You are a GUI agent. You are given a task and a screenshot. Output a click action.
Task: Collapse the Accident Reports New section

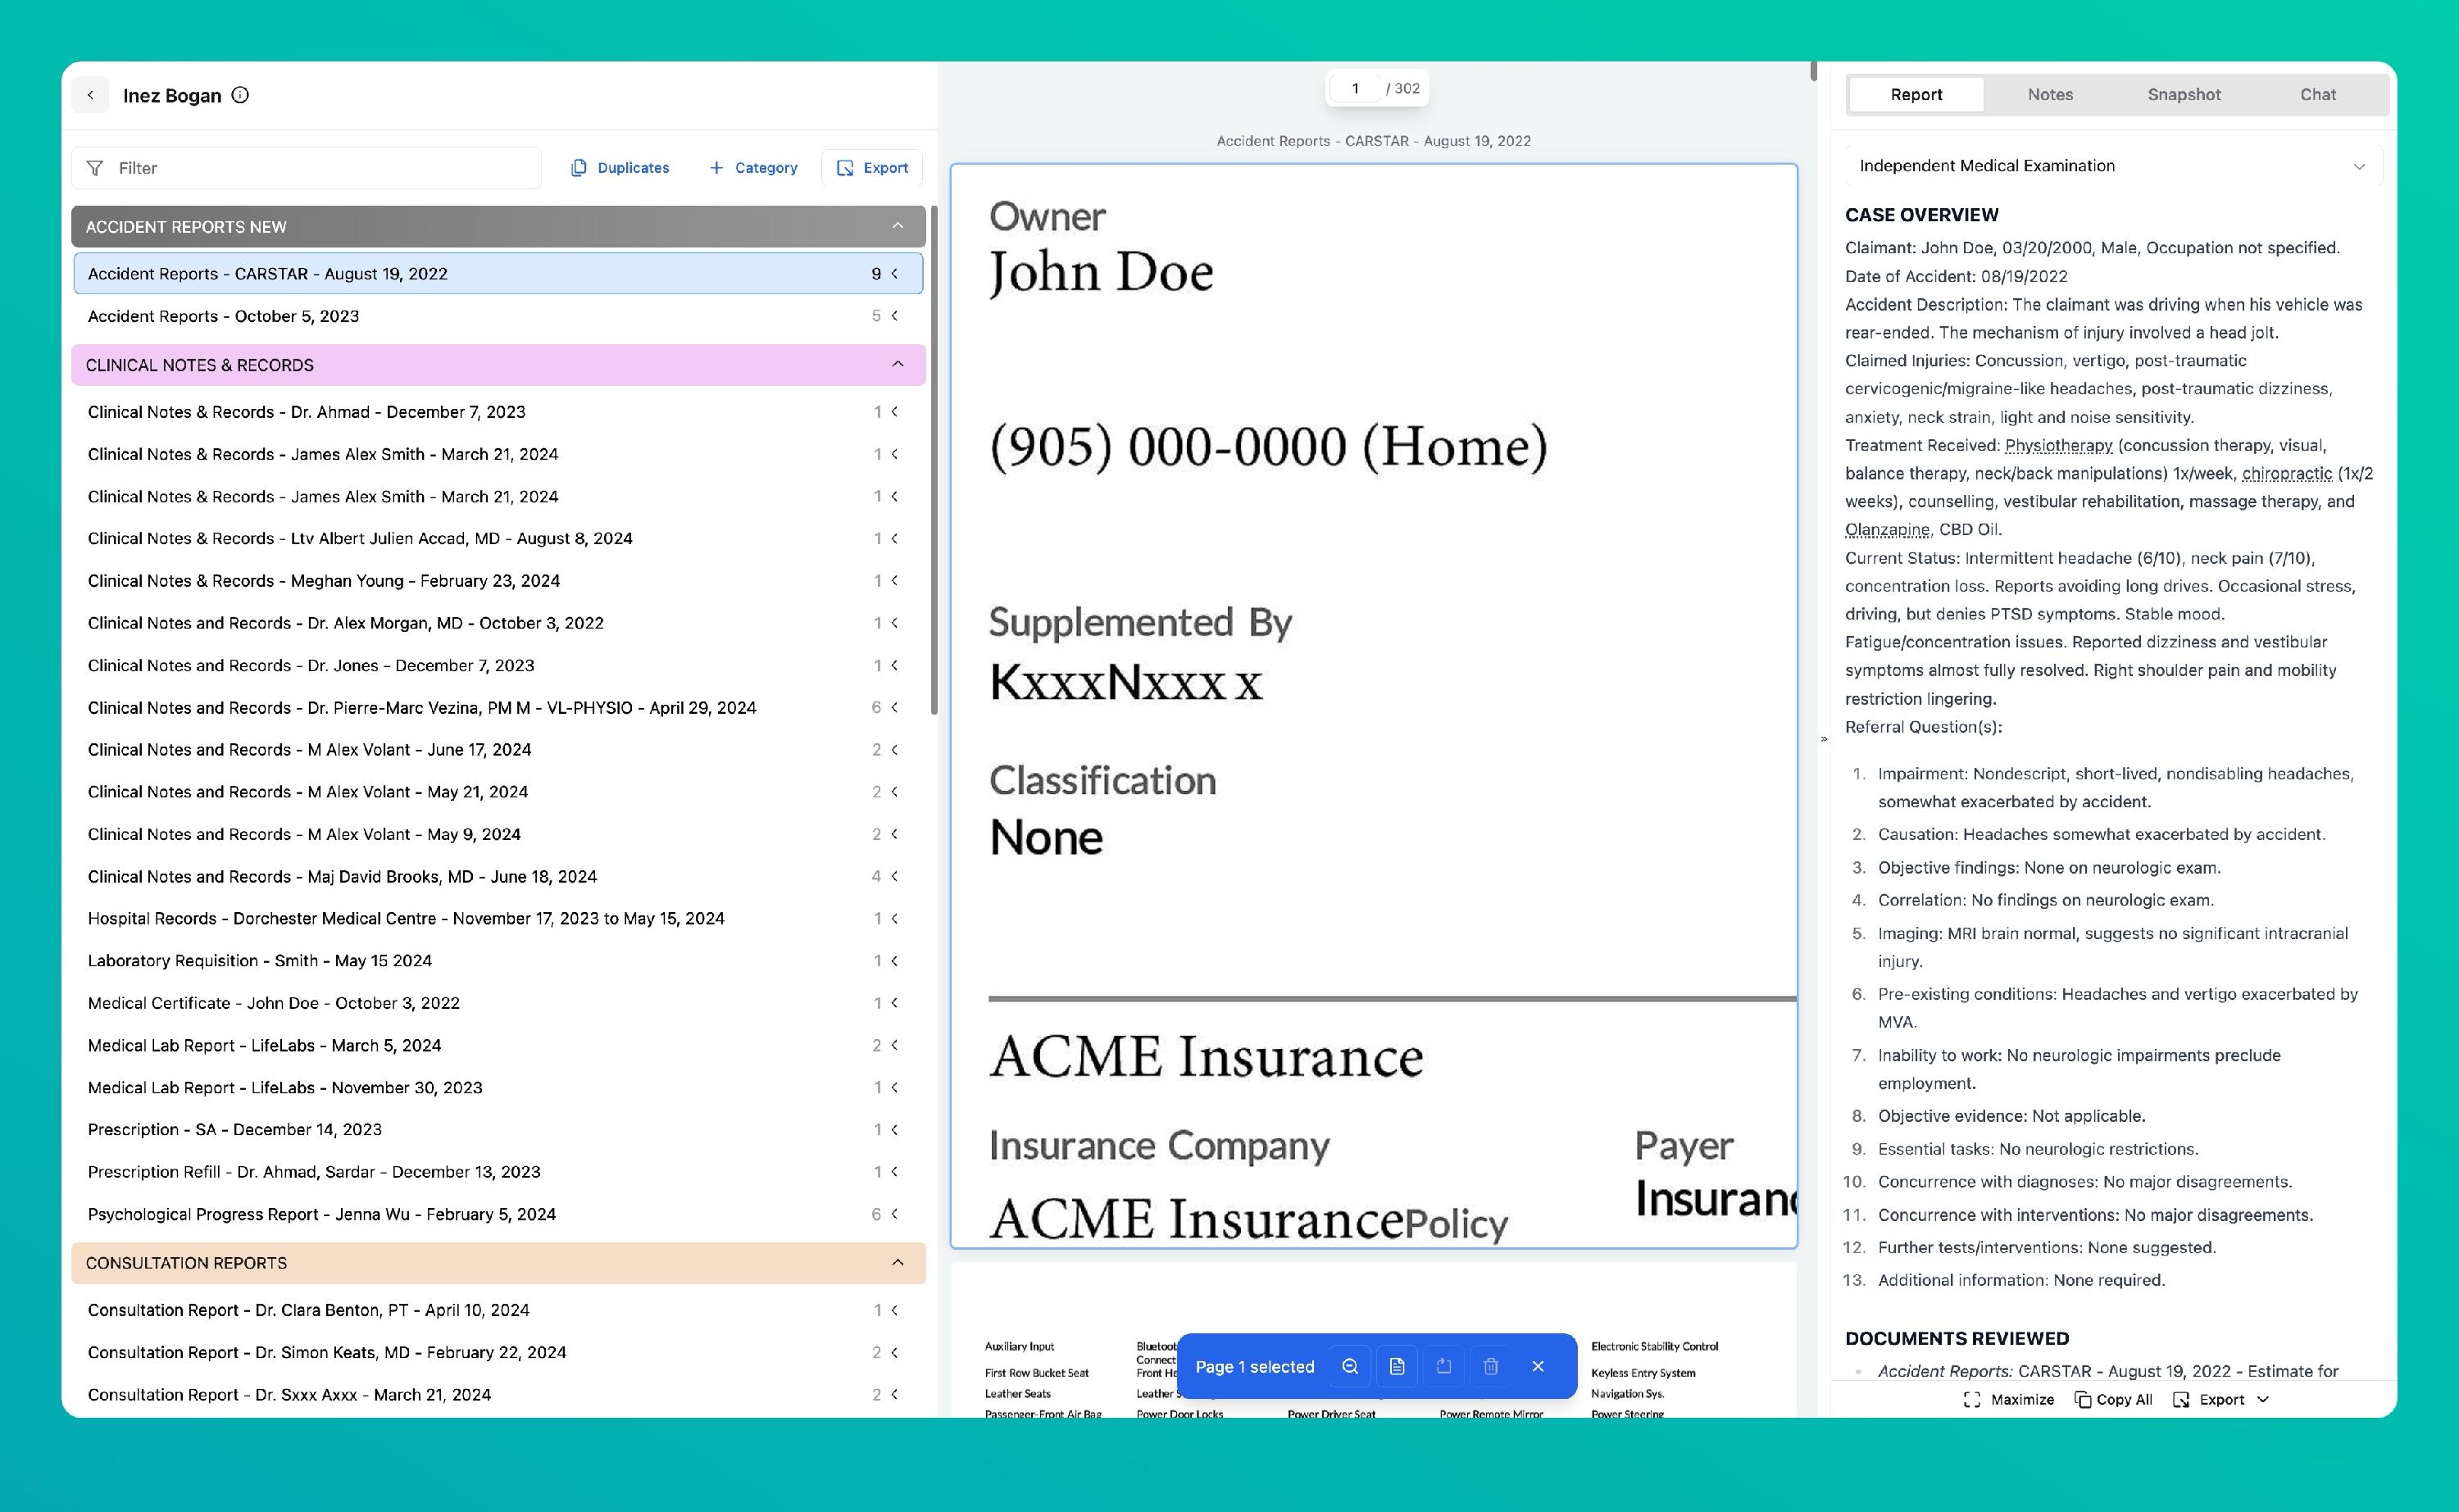click(897, 226)
